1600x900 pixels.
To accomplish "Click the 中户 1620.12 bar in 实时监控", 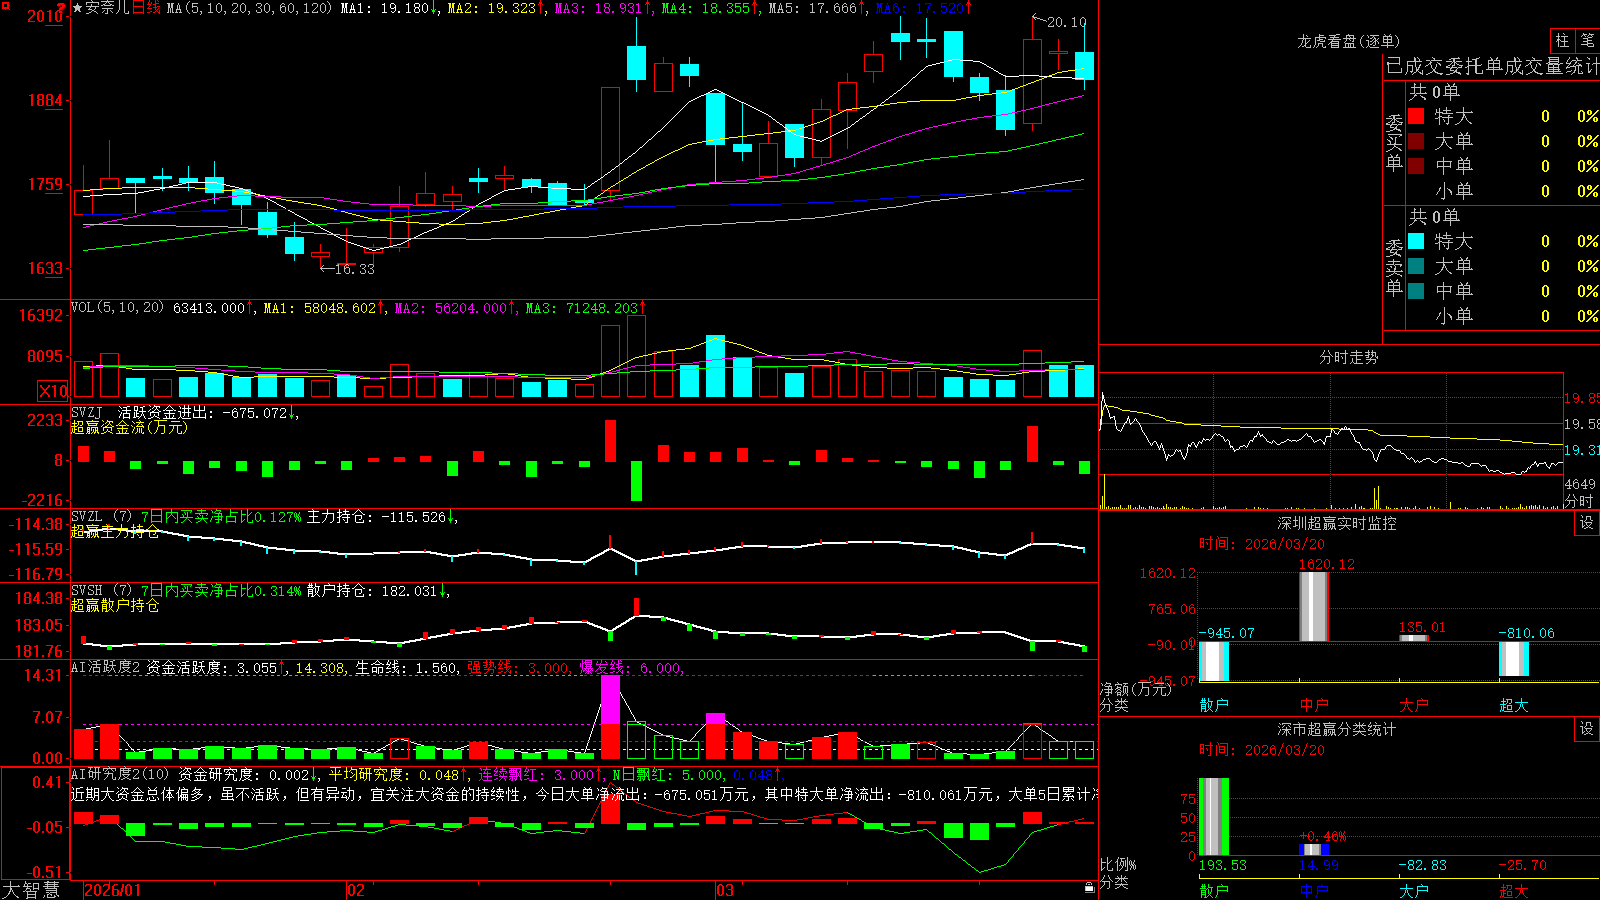I will click(1313, 607).
